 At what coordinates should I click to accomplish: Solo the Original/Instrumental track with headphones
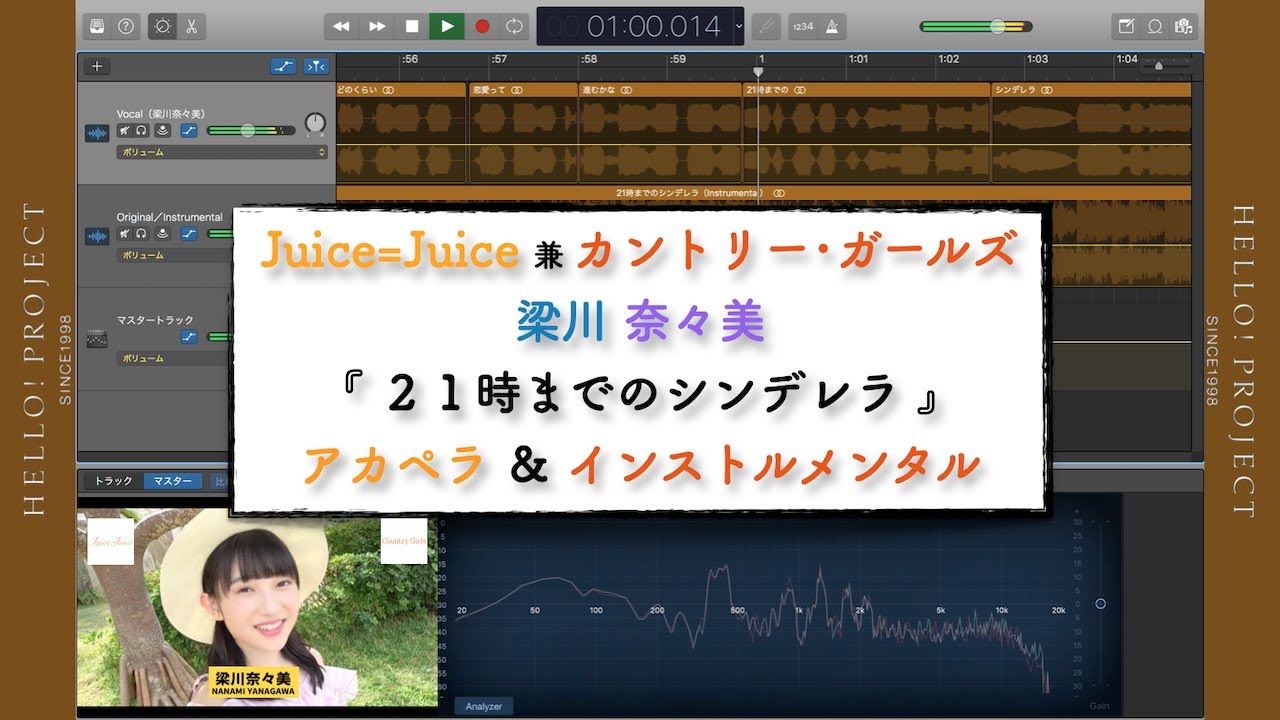(142, 234)
